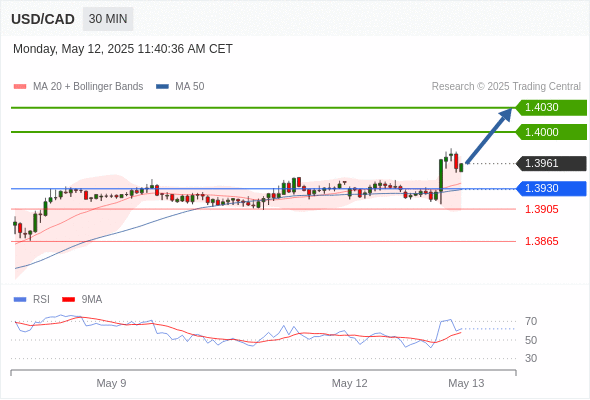Screen dimensions: 590x400
Task: Select the 1.4030 green resistance tag
Action: 551,108
